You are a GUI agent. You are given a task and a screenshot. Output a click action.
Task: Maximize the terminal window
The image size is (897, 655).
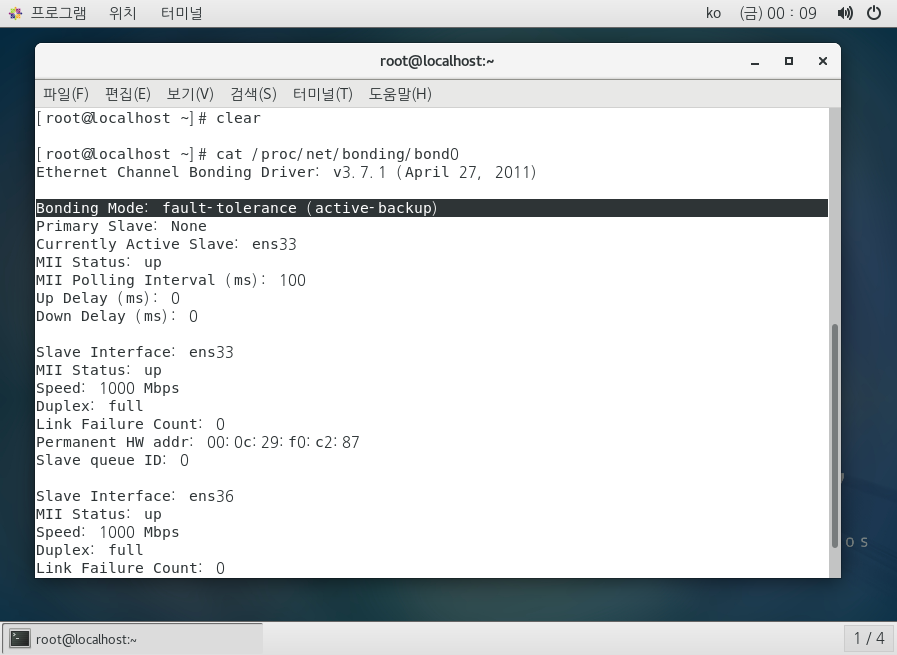coord(789,61)
